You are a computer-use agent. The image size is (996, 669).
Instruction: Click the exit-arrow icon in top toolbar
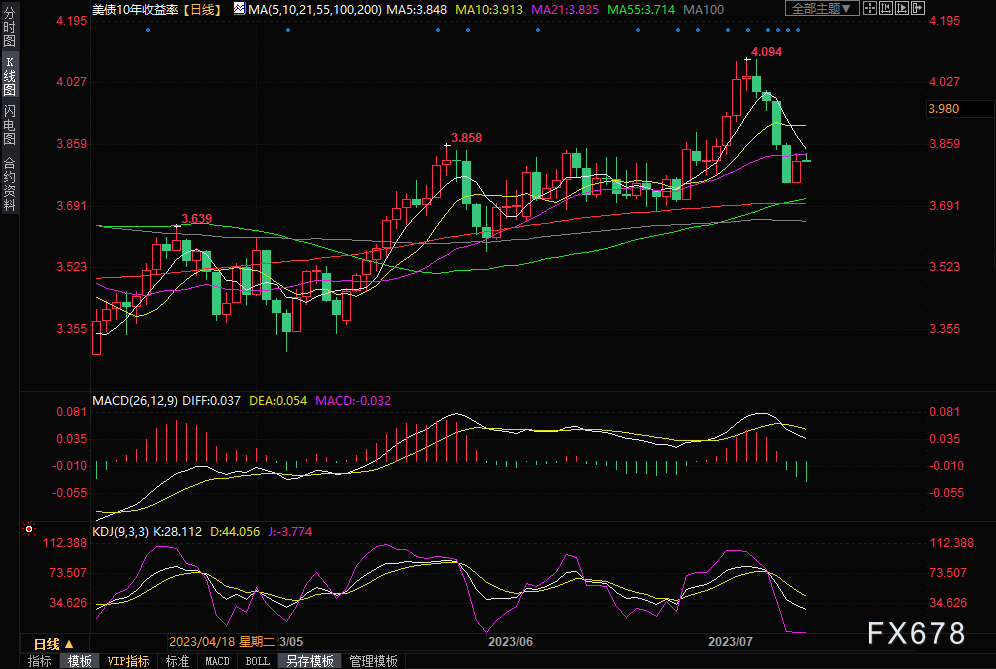[918, 8]
